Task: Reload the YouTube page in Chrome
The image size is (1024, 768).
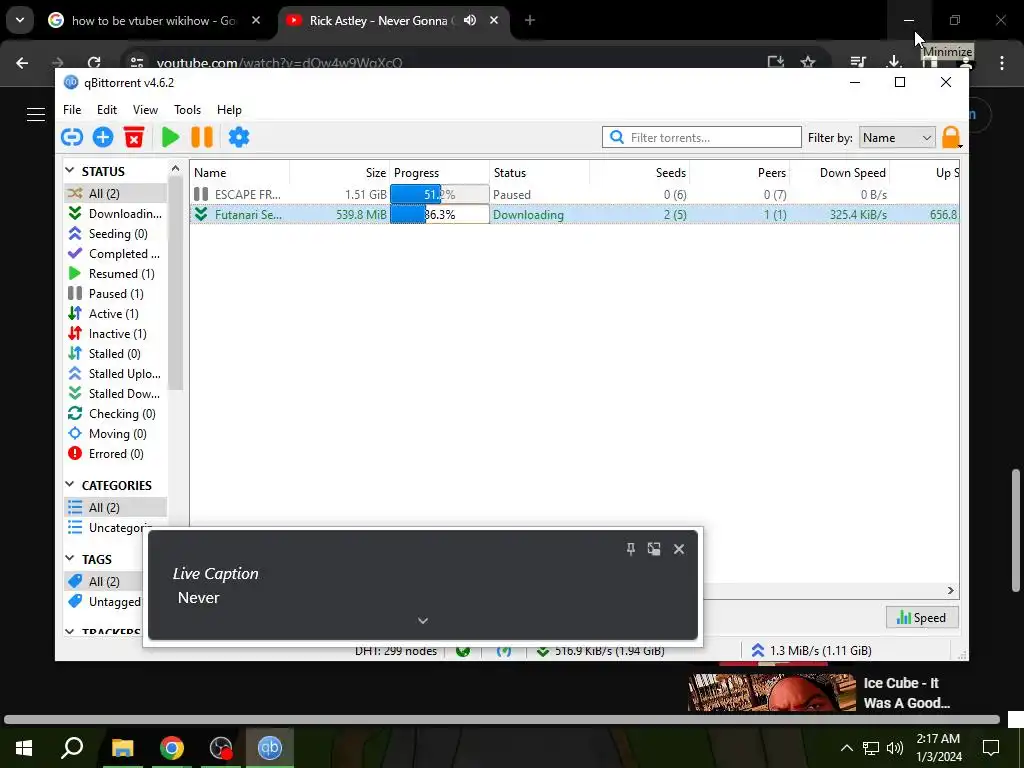Action: click(94, 63)
